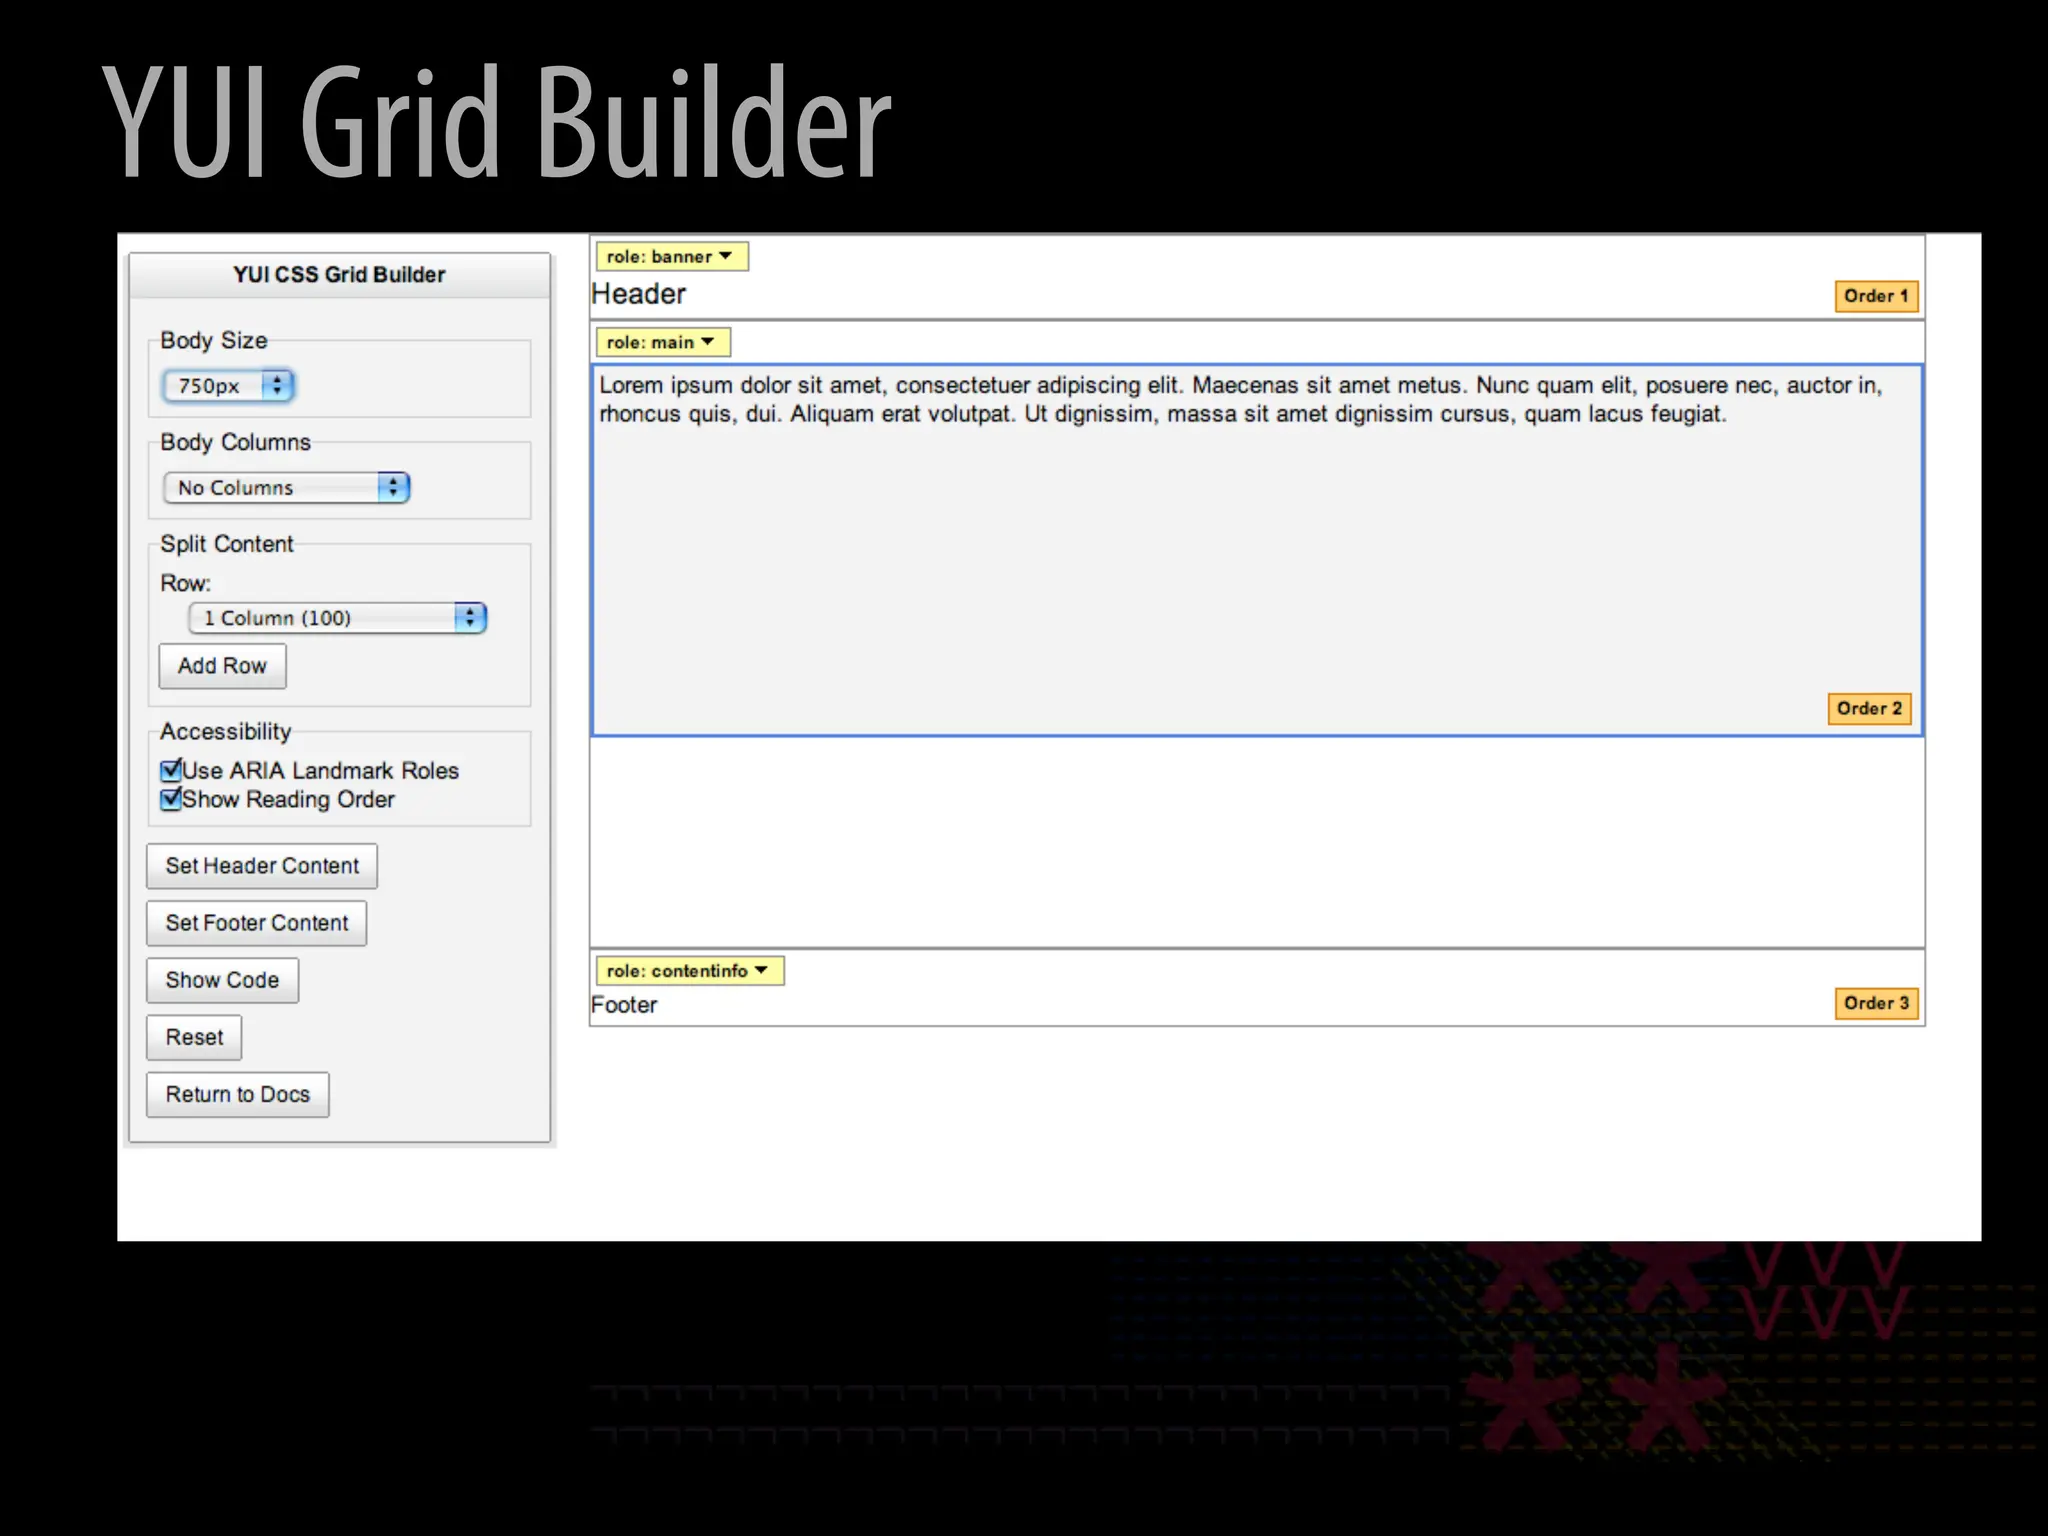Click Set Header Content button
2048x1536 pixels.
[262, 866]
